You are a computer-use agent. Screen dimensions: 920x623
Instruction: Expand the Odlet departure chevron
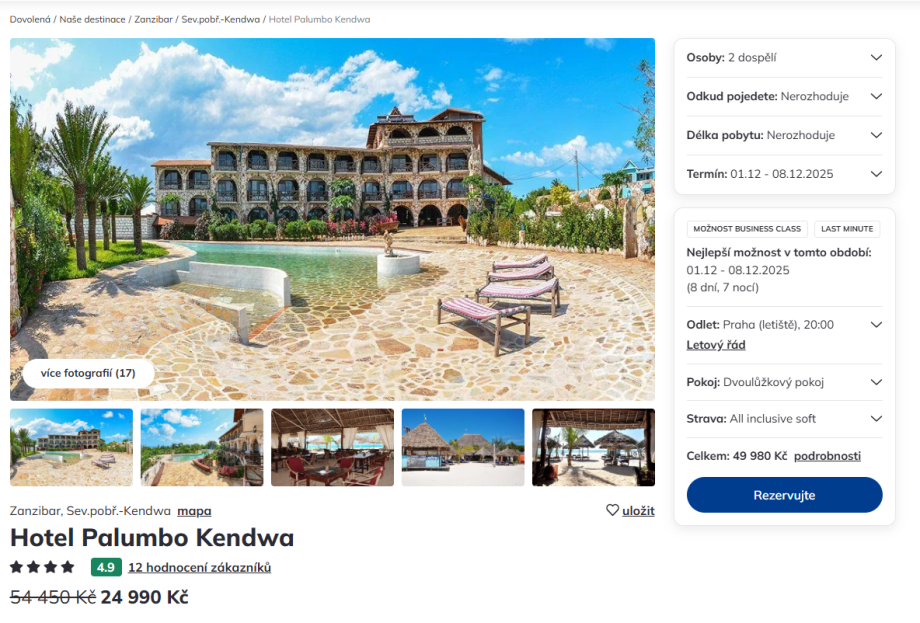click(876, 324)
